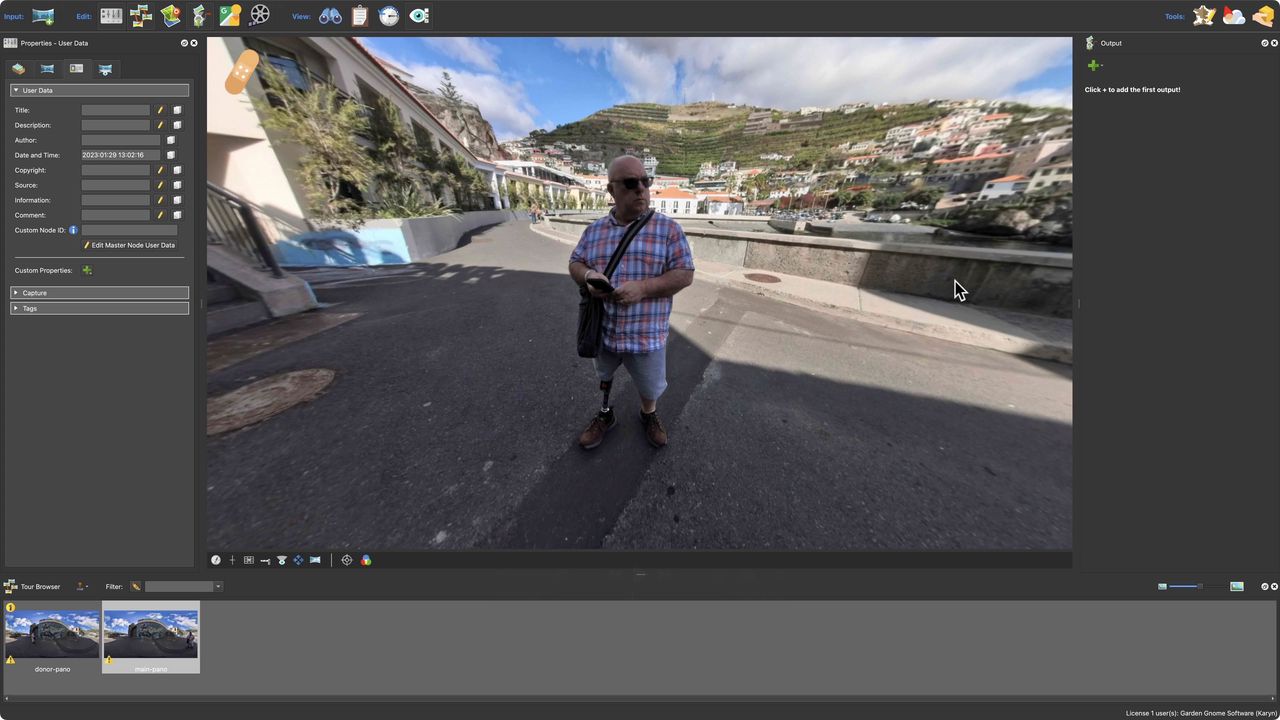This screenshot has height=720, width=1280.
Task: Open the Filter dropdown in Tour Browser
Action: 217,587
